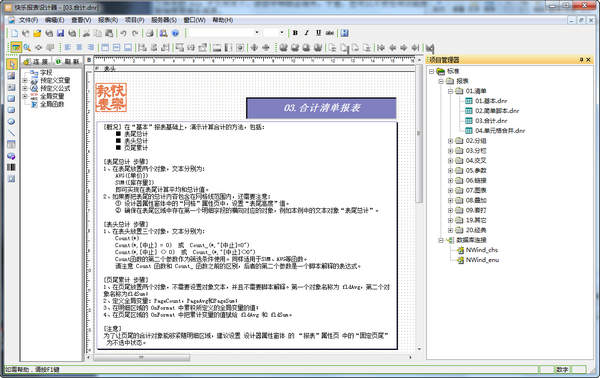
Task: Click the previous page left arrow
Action: pos(392,47)
